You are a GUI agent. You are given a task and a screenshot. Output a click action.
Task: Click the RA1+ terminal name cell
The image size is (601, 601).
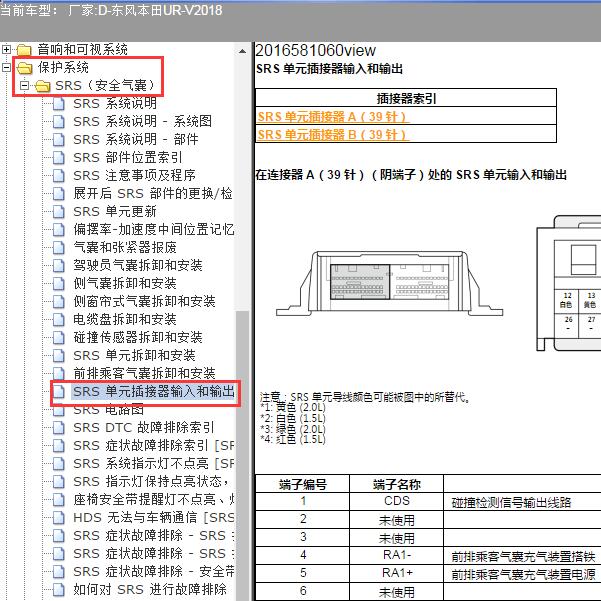pos(397,573)
